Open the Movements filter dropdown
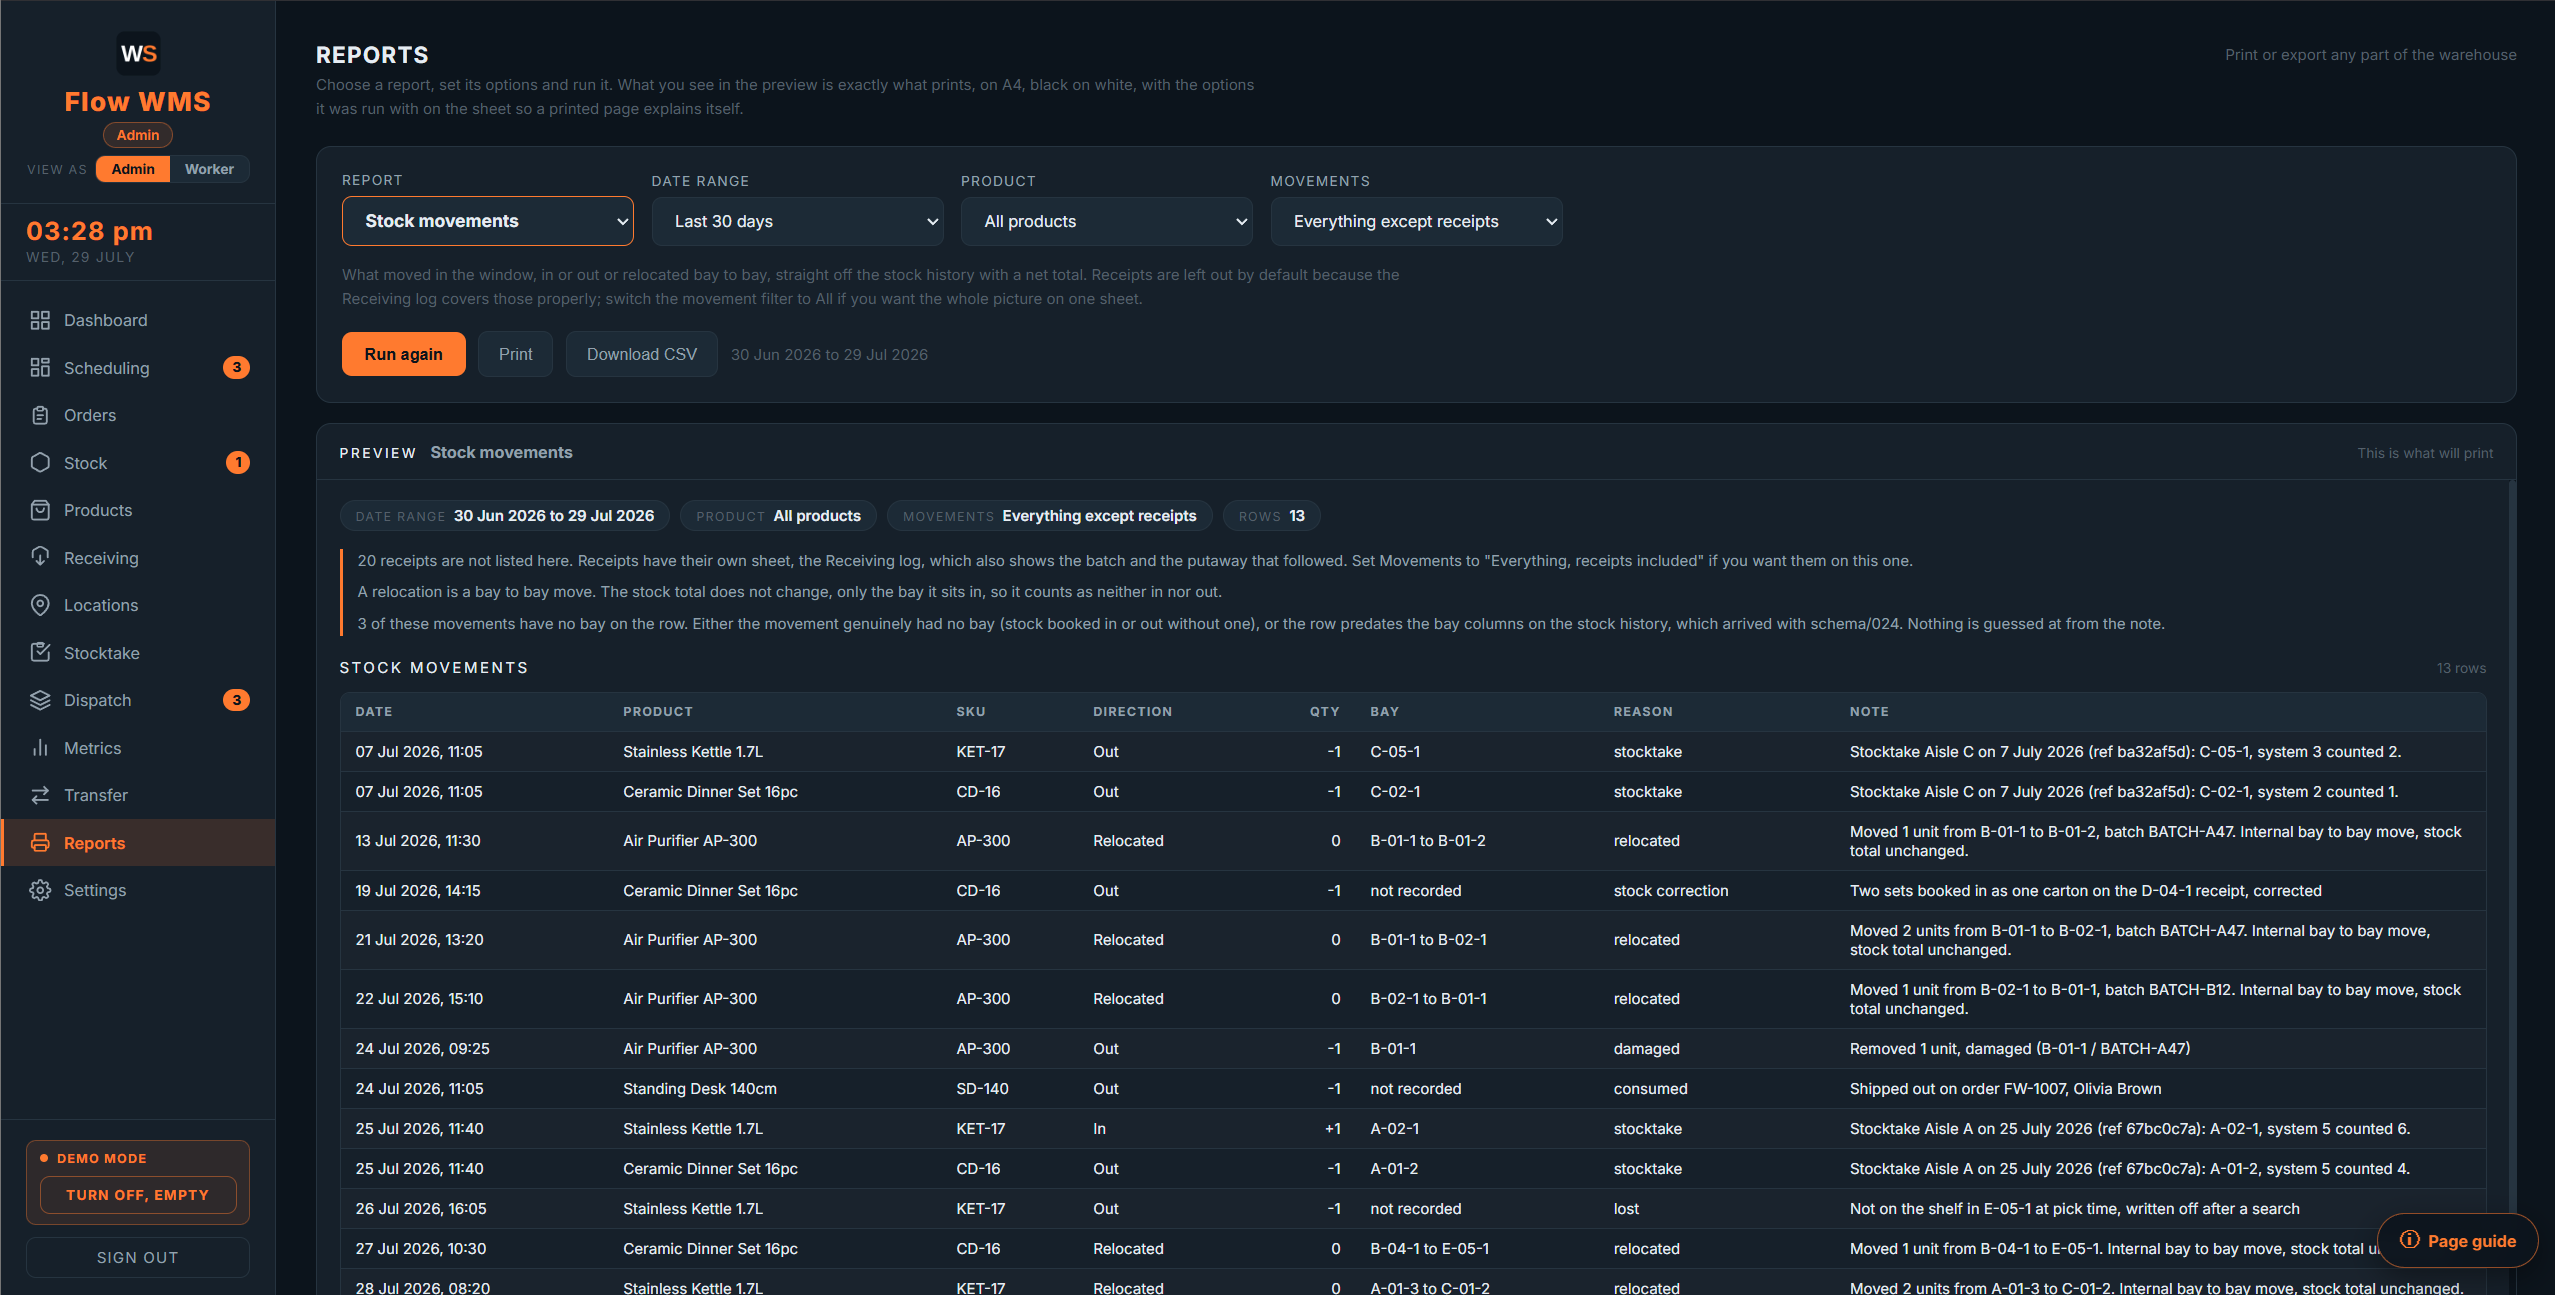 [1416, 221]
